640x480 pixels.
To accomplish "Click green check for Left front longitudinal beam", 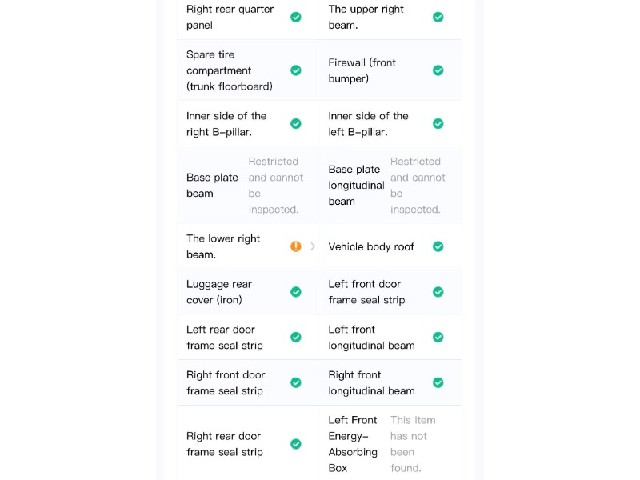I will 438,337.
